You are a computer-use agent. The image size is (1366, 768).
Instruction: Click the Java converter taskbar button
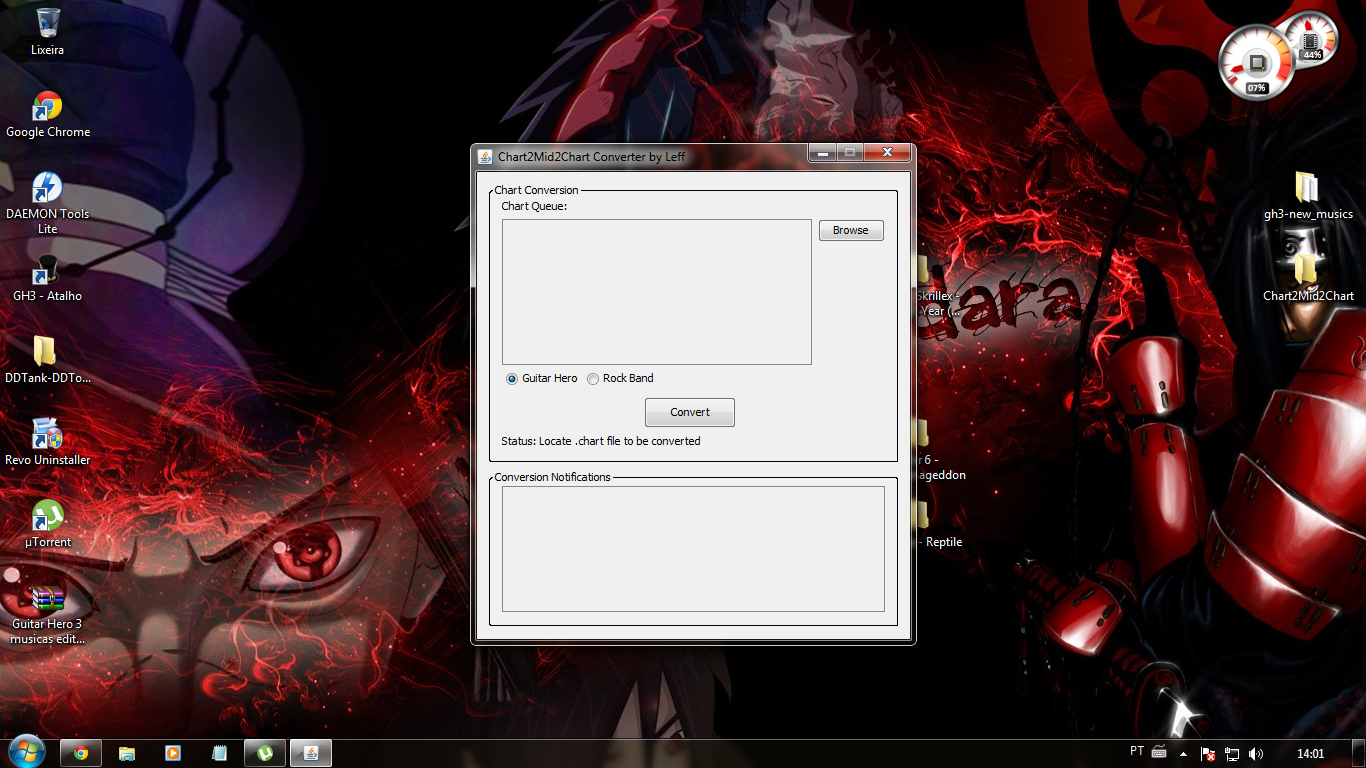pyautogui.click(x=311, y=753)
